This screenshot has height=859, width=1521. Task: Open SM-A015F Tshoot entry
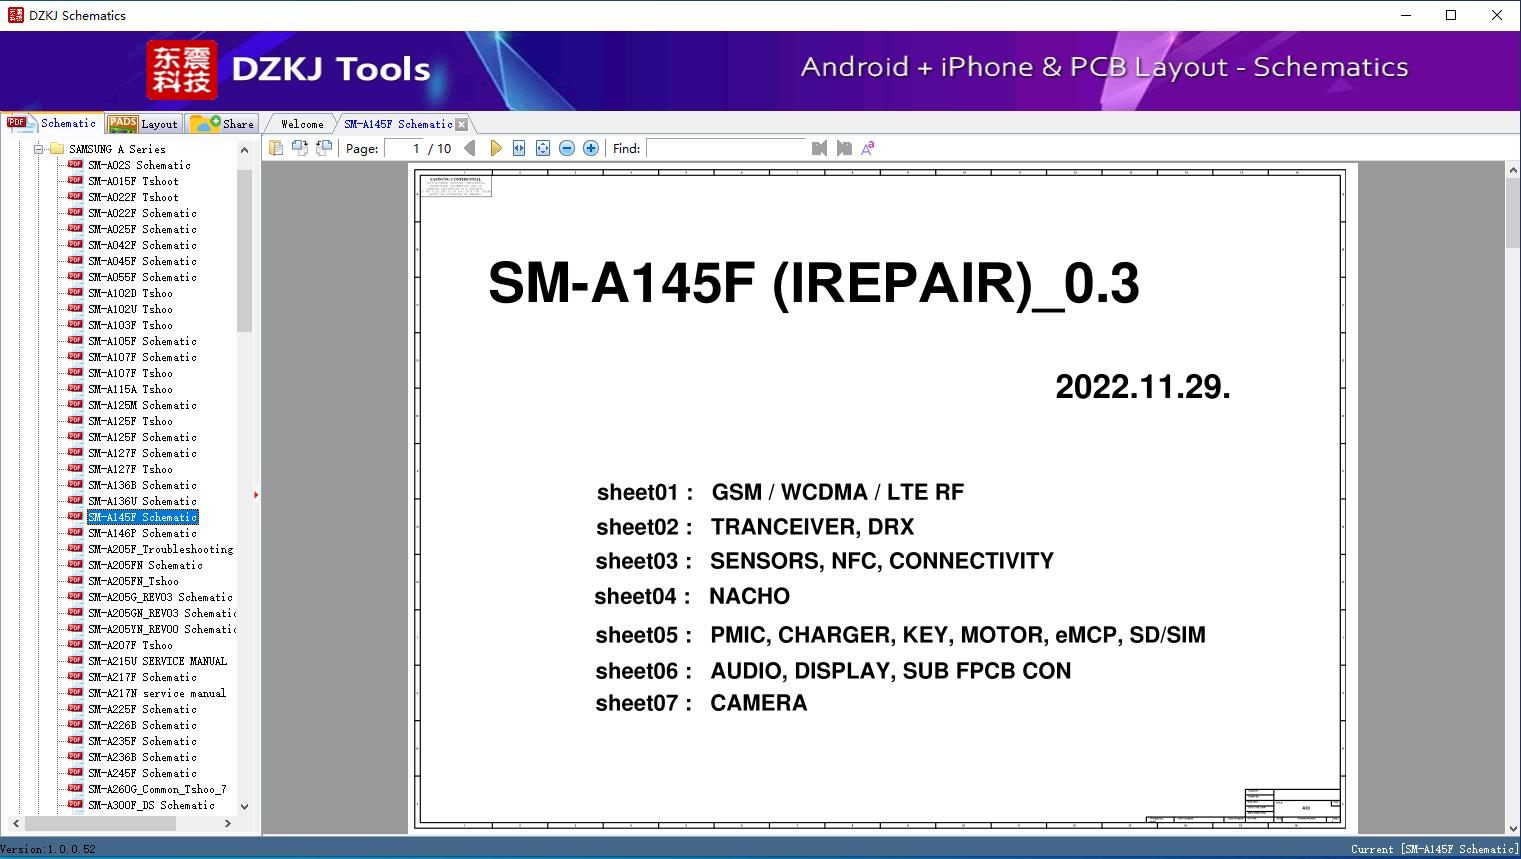pyautogui.click(x=133, y=181)
